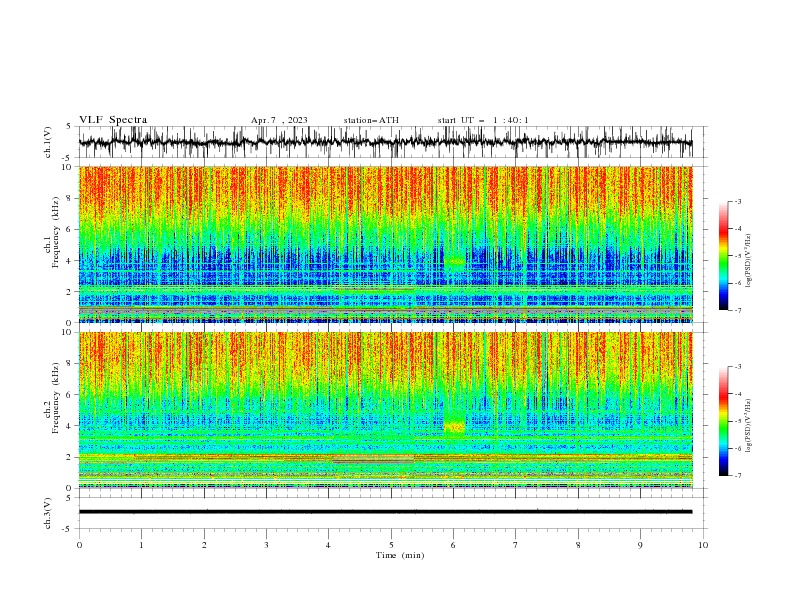792x612 pixels.
Task: Click the ch.1 colorbar log(PSD) label
Action: 748,261
